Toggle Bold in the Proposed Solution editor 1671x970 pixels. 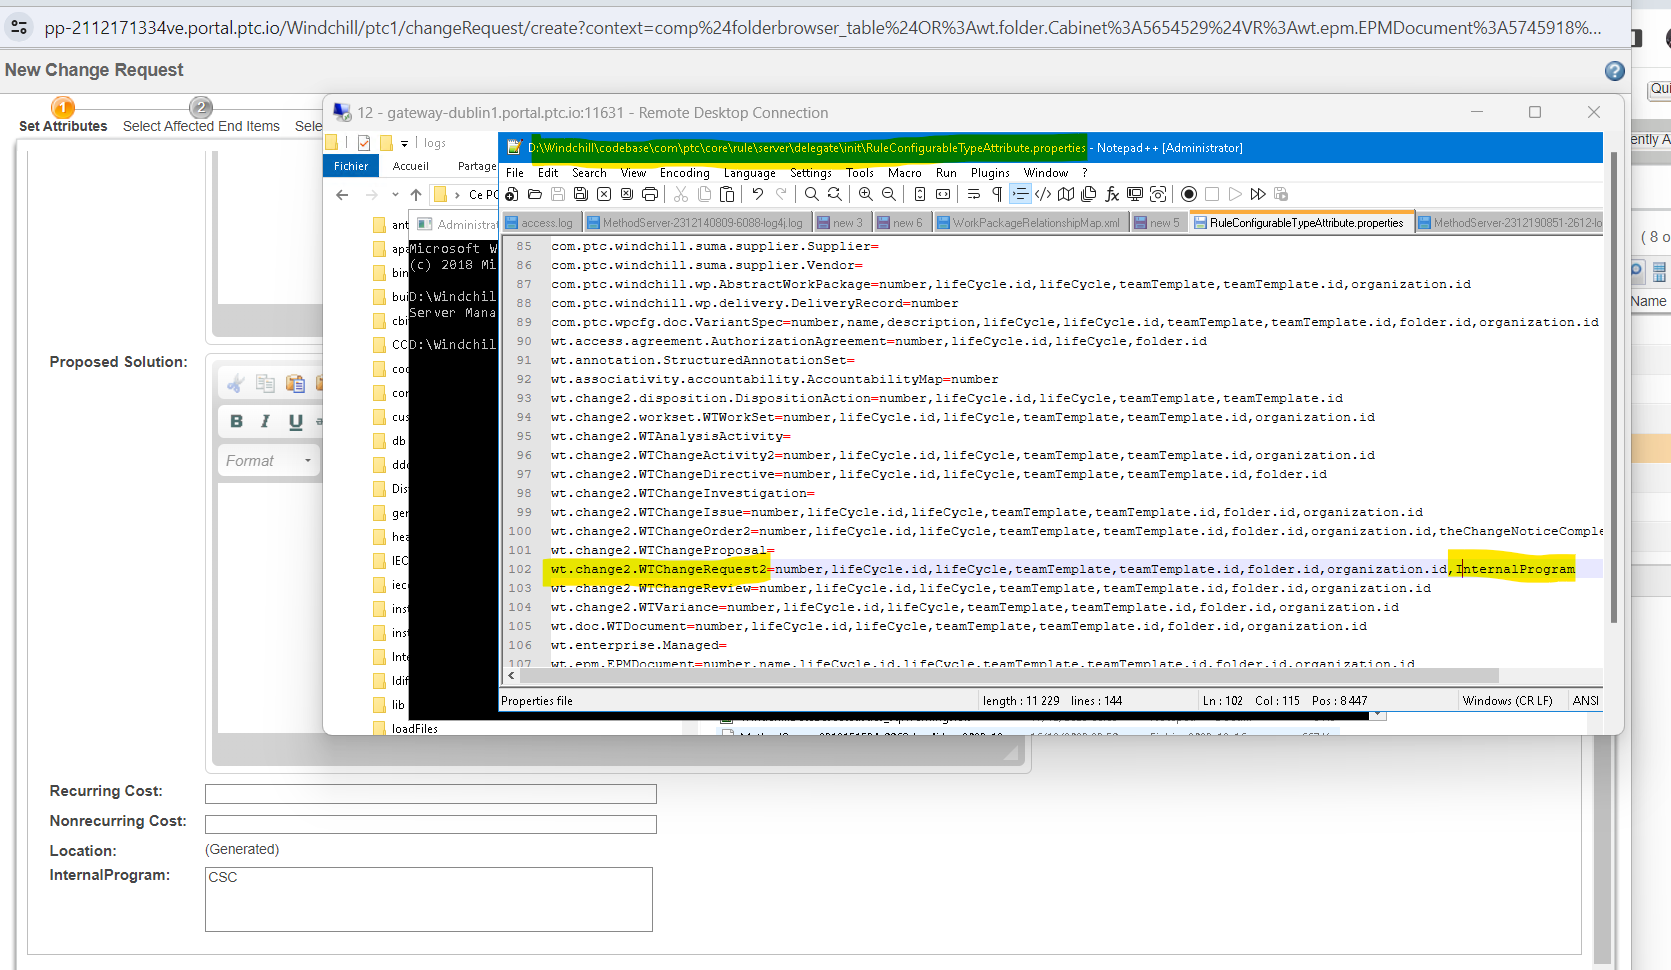tap(236, 421)
